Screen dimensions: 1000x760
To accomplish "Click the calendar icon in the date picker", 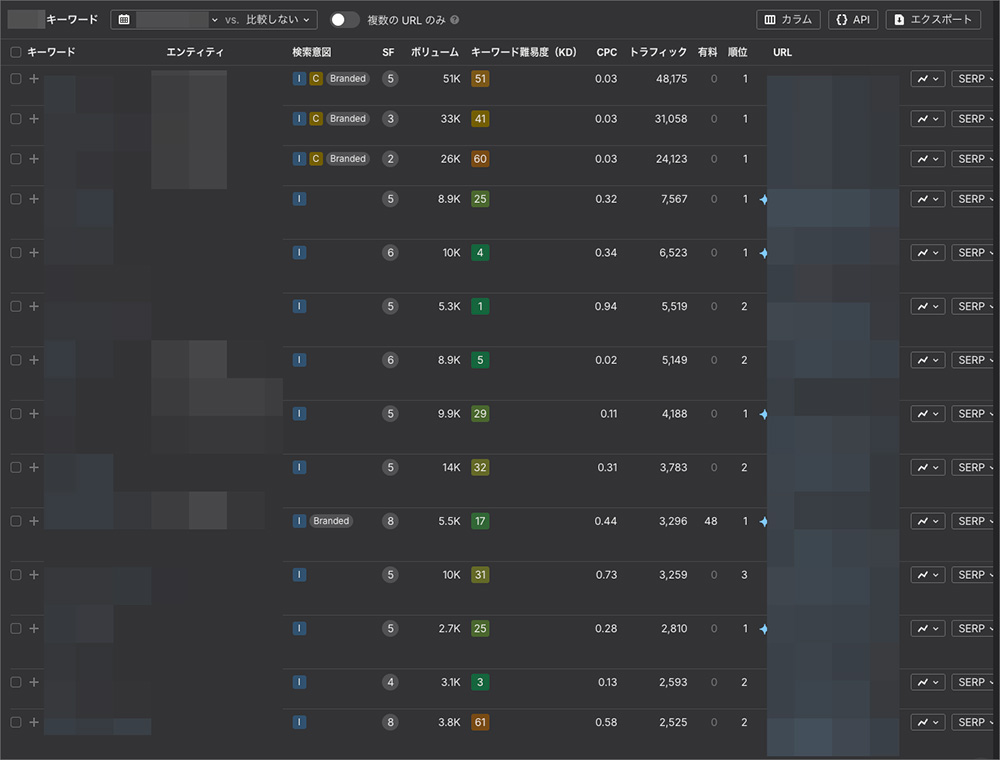I will (125, 19).
